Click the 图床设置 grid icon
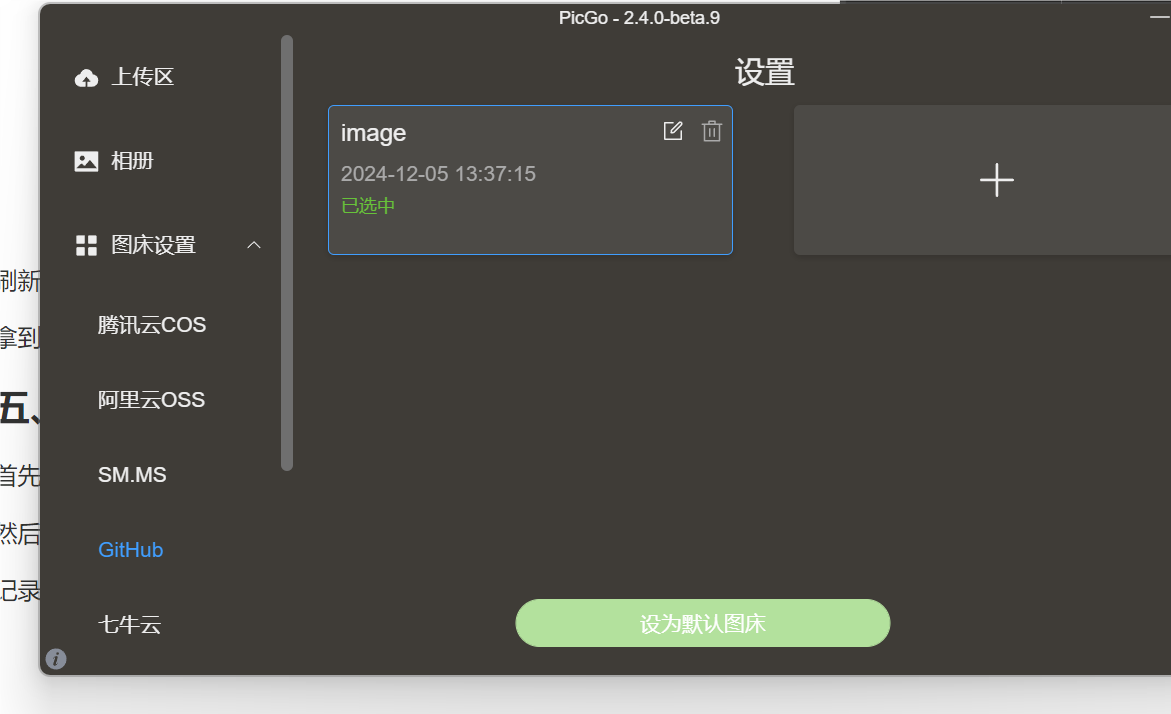This screenshot has width=1171, height=714. point(87,245)
